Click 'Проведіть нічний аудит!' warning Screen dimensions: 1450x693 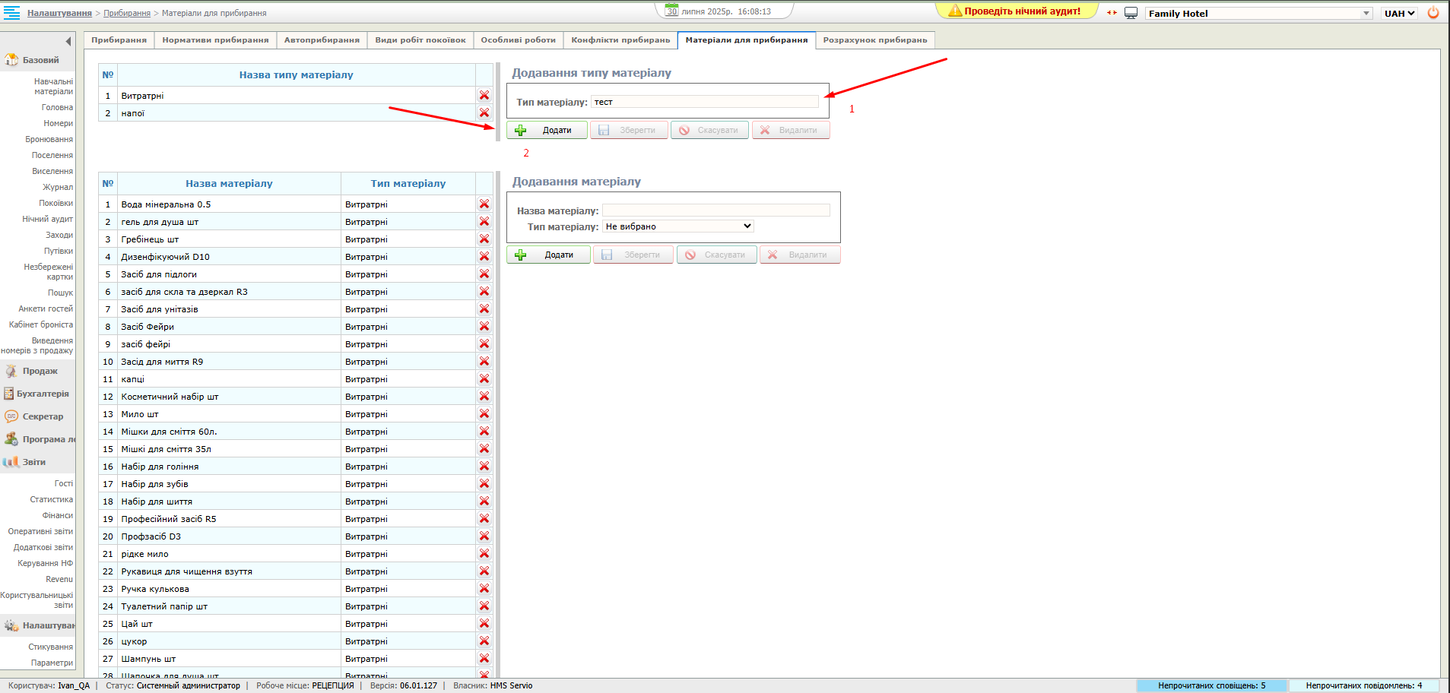pos(1014,11)
